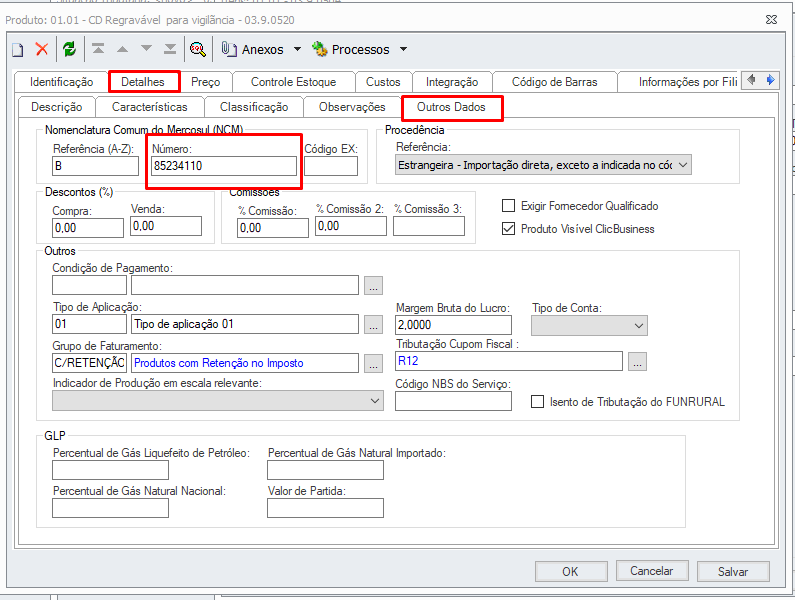Click Condição de Pagamento code field
The width and height of the screenshot is (795, 600).
pyautogui.click(x=89, y=285)
